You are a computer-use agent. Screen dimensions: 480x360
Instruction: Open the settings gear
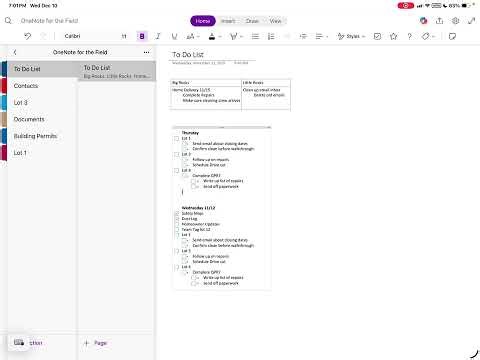coord(455,21)
